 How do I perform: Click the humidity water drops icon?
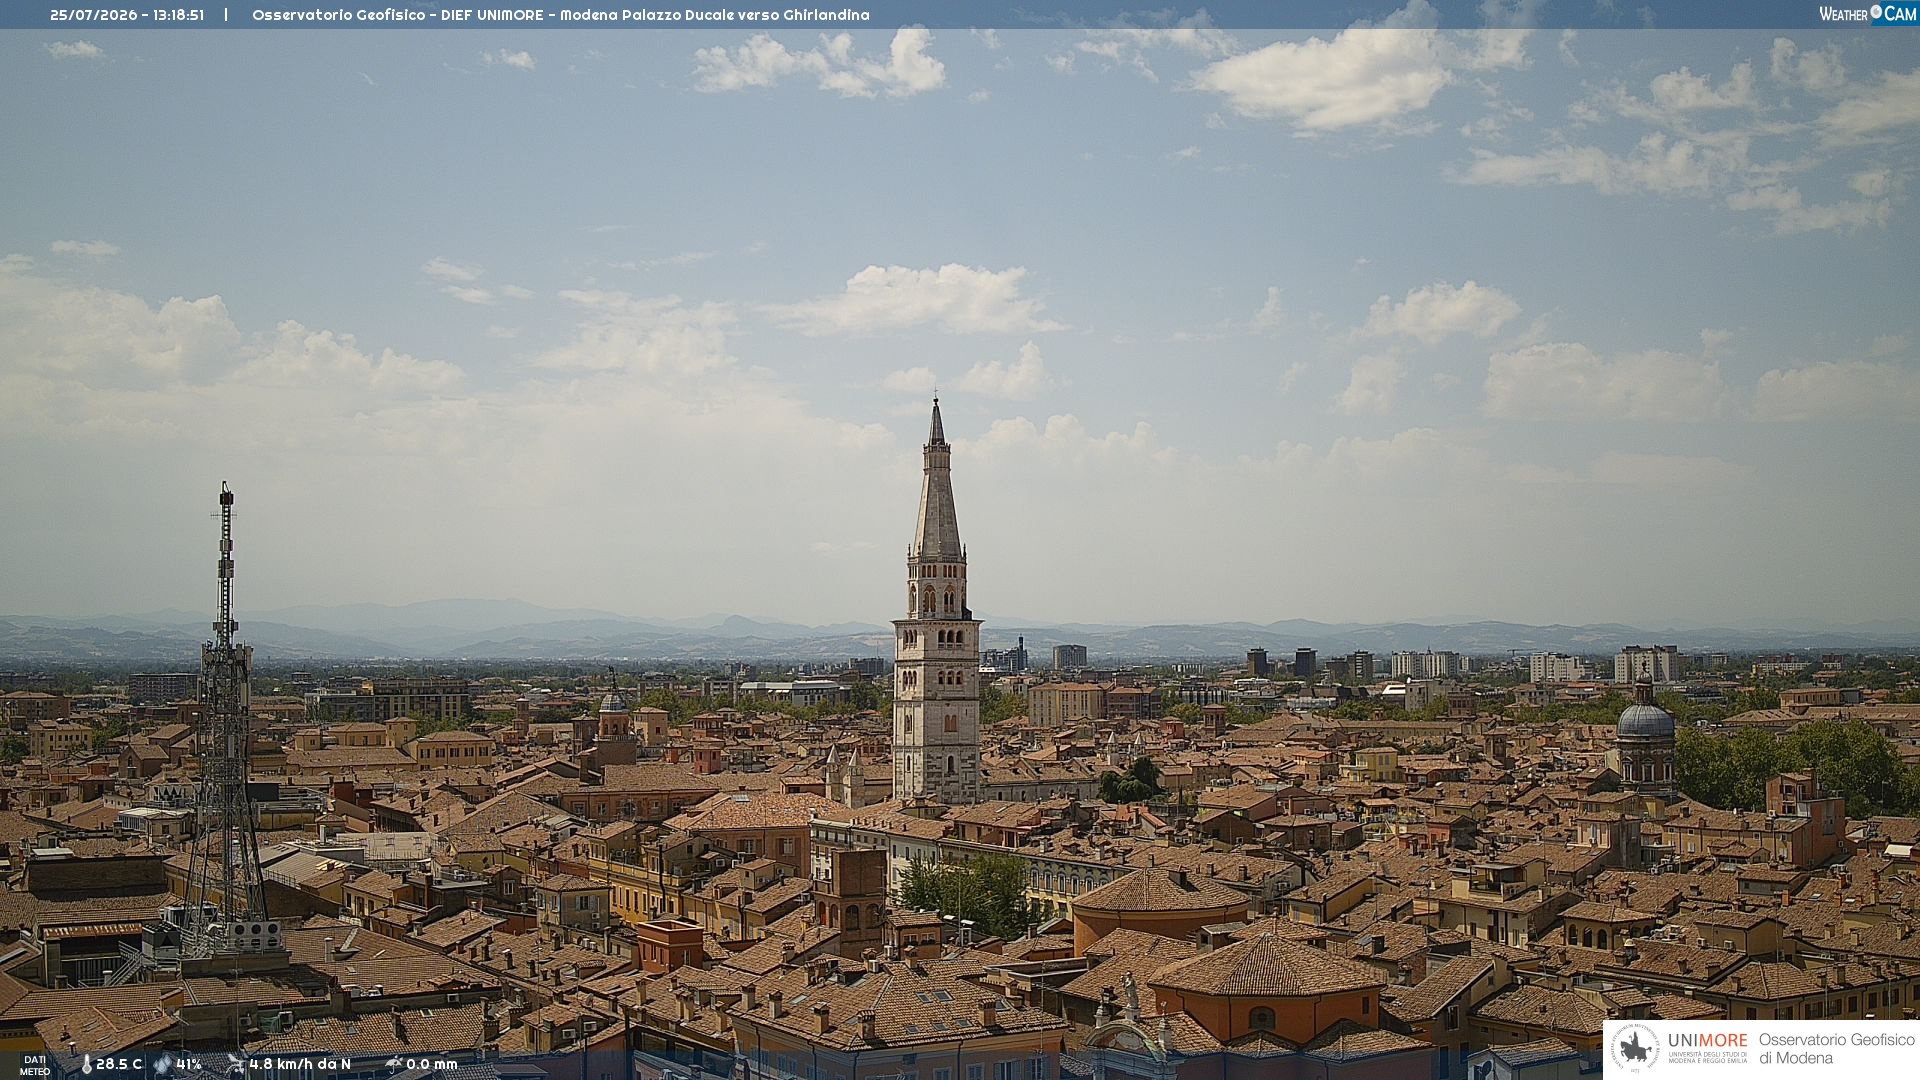[x=163, y=1065]
